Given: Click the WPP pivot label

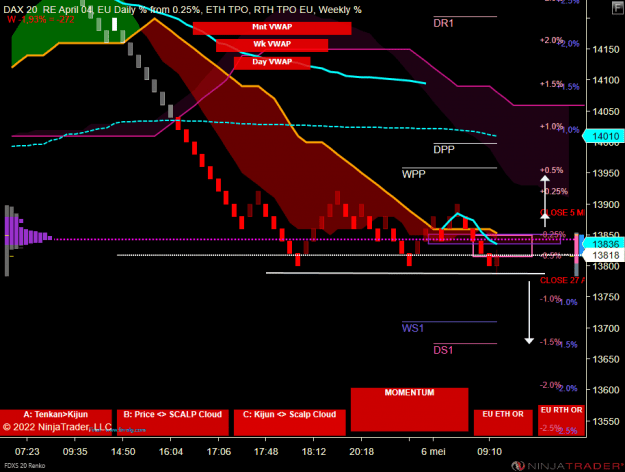Looking at the screenshot, I should pos(414,174).
